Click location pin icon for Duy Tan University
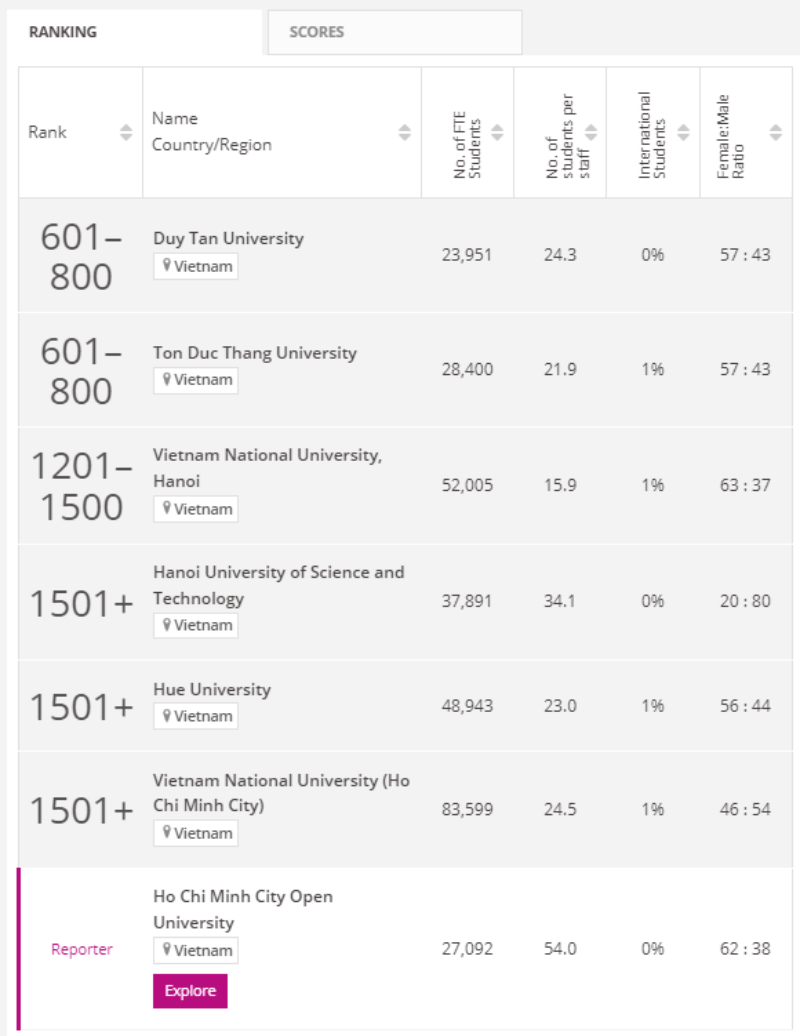 (x=167, y=266)
